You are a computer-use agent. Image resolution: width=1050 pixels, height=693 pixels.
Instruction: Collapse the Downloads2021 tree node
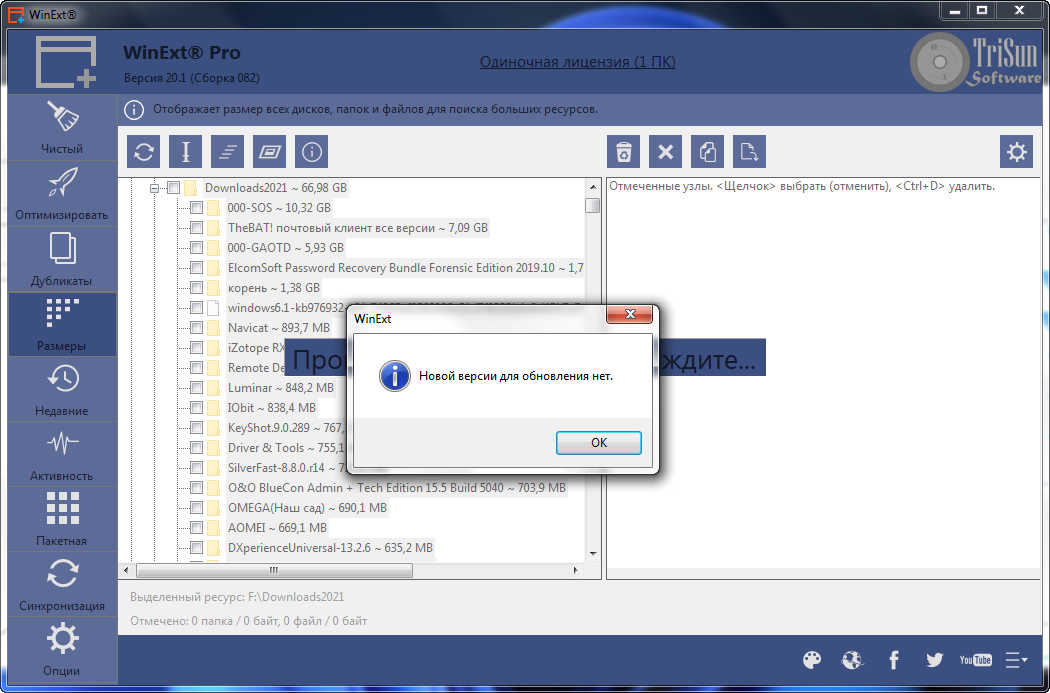154,188
